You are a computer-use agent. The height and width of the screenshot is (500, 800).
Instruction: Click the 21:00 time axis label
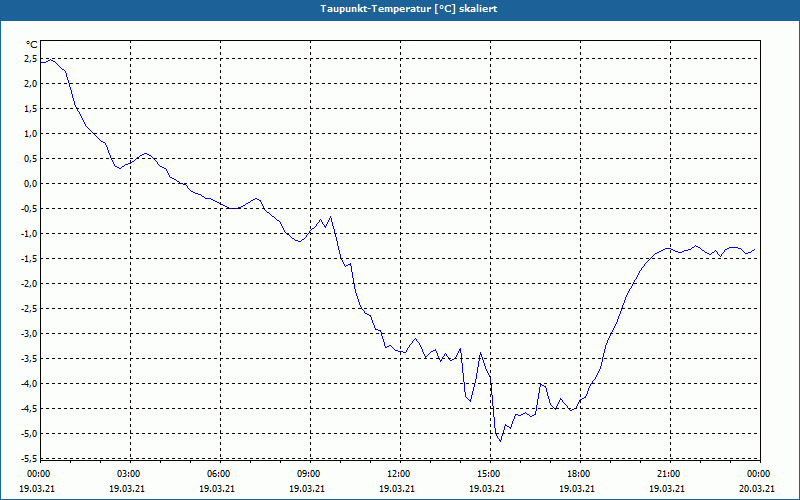668,474
